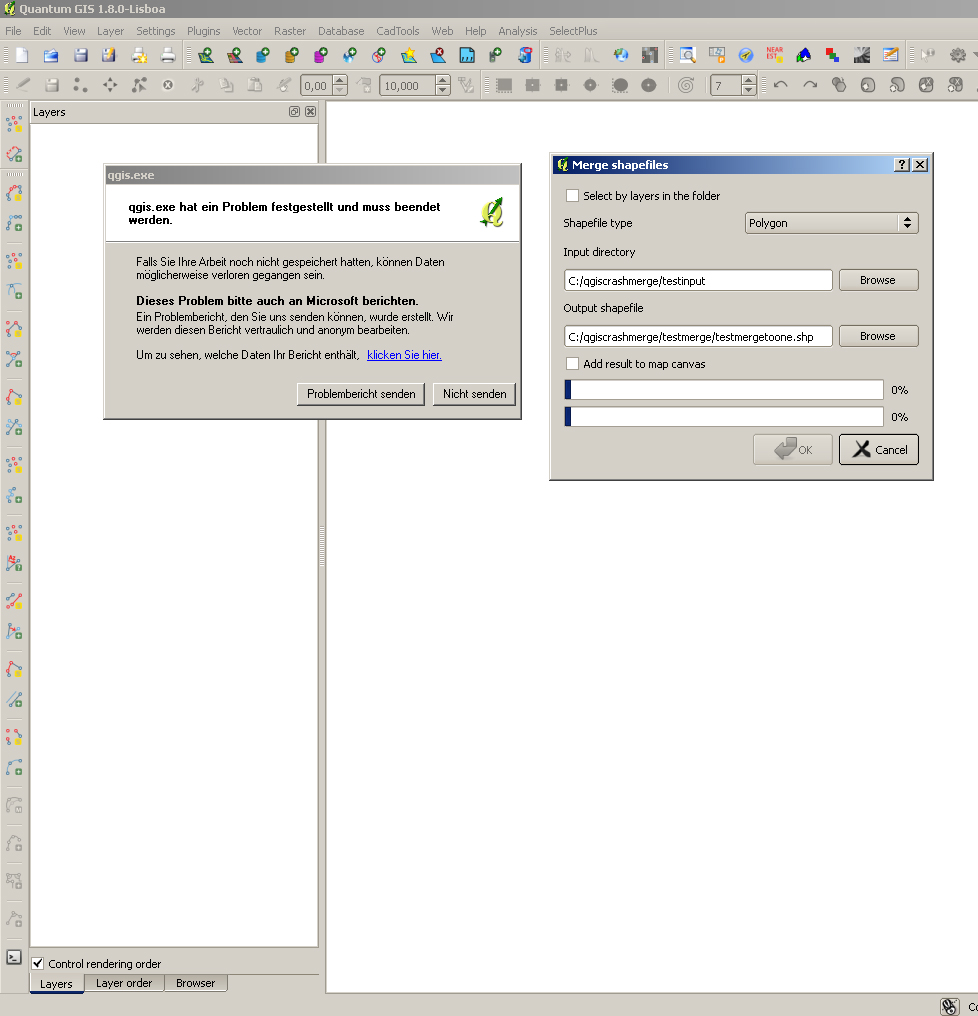978x1016 pixels.
Task: Open the Shapefile type Polygon dropdown
Action: 831,223
